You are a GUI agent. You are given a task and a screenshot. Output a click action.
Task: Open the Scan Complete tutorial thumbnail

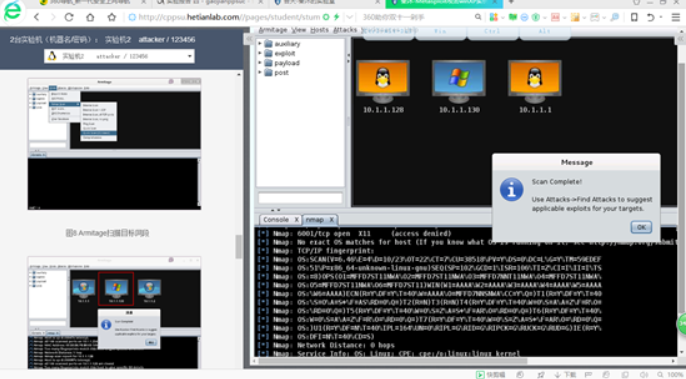pyautogui.click(x=114, y=312)
